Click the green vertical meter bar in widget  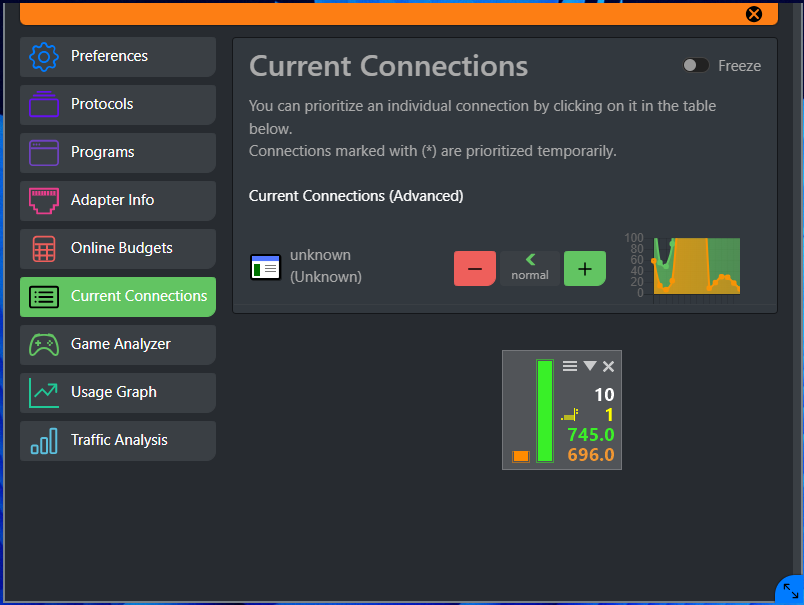point(545,411)
